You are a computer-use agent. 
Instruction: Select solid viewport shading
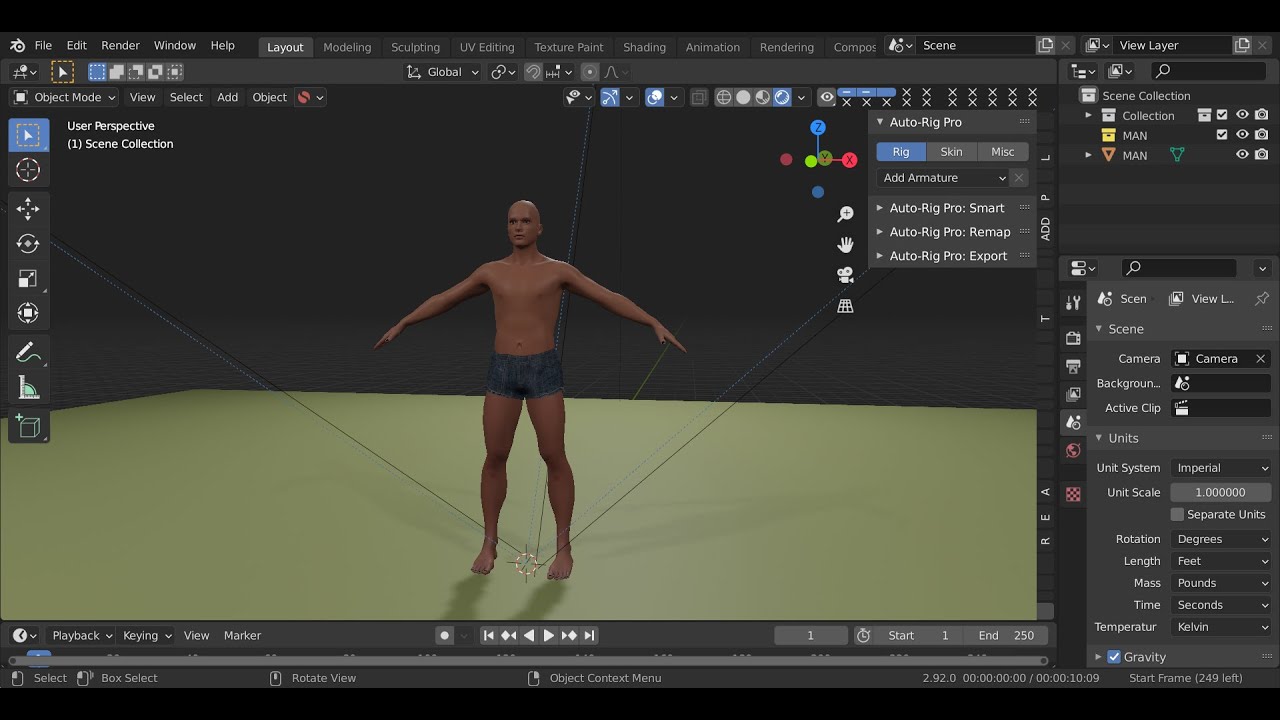(743, 97)
